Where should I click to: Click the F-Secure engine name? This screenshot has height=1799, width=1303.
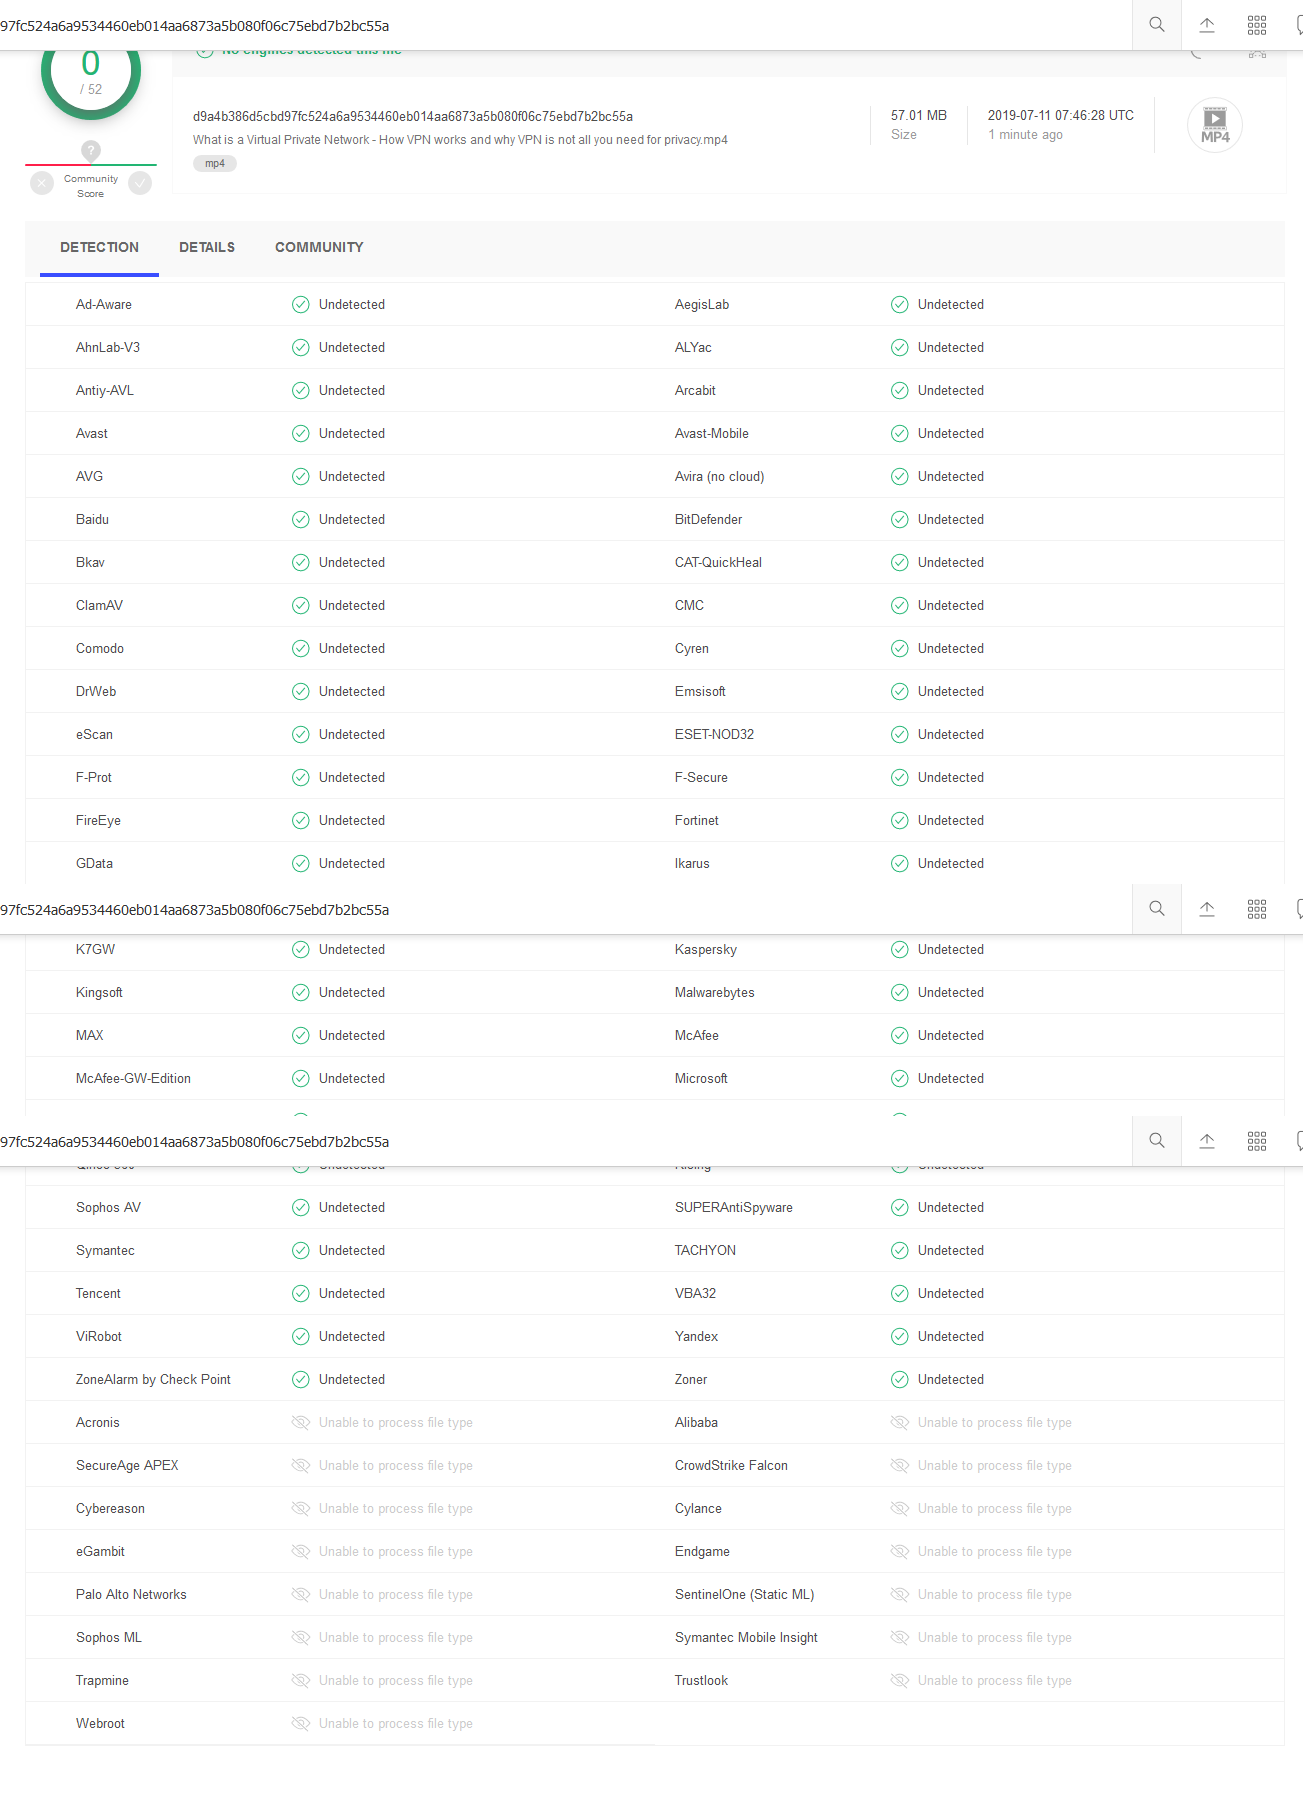click(x=701, y=778)
